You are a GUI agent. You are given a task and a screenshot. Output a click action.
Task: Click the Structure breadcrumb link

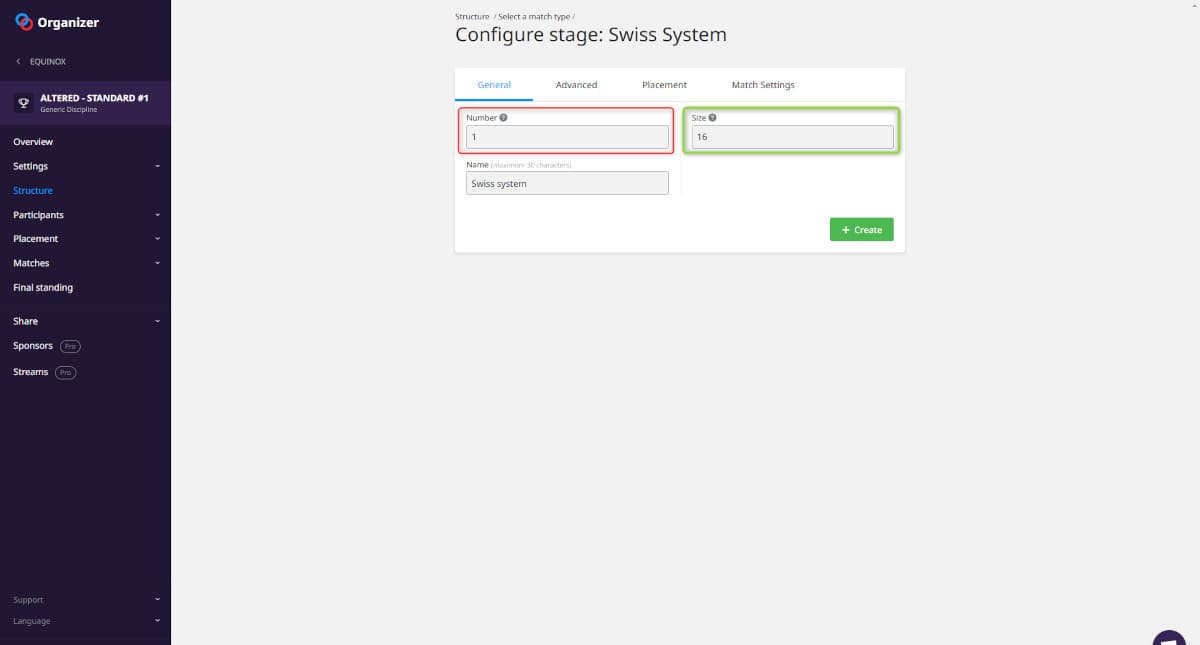472,17
